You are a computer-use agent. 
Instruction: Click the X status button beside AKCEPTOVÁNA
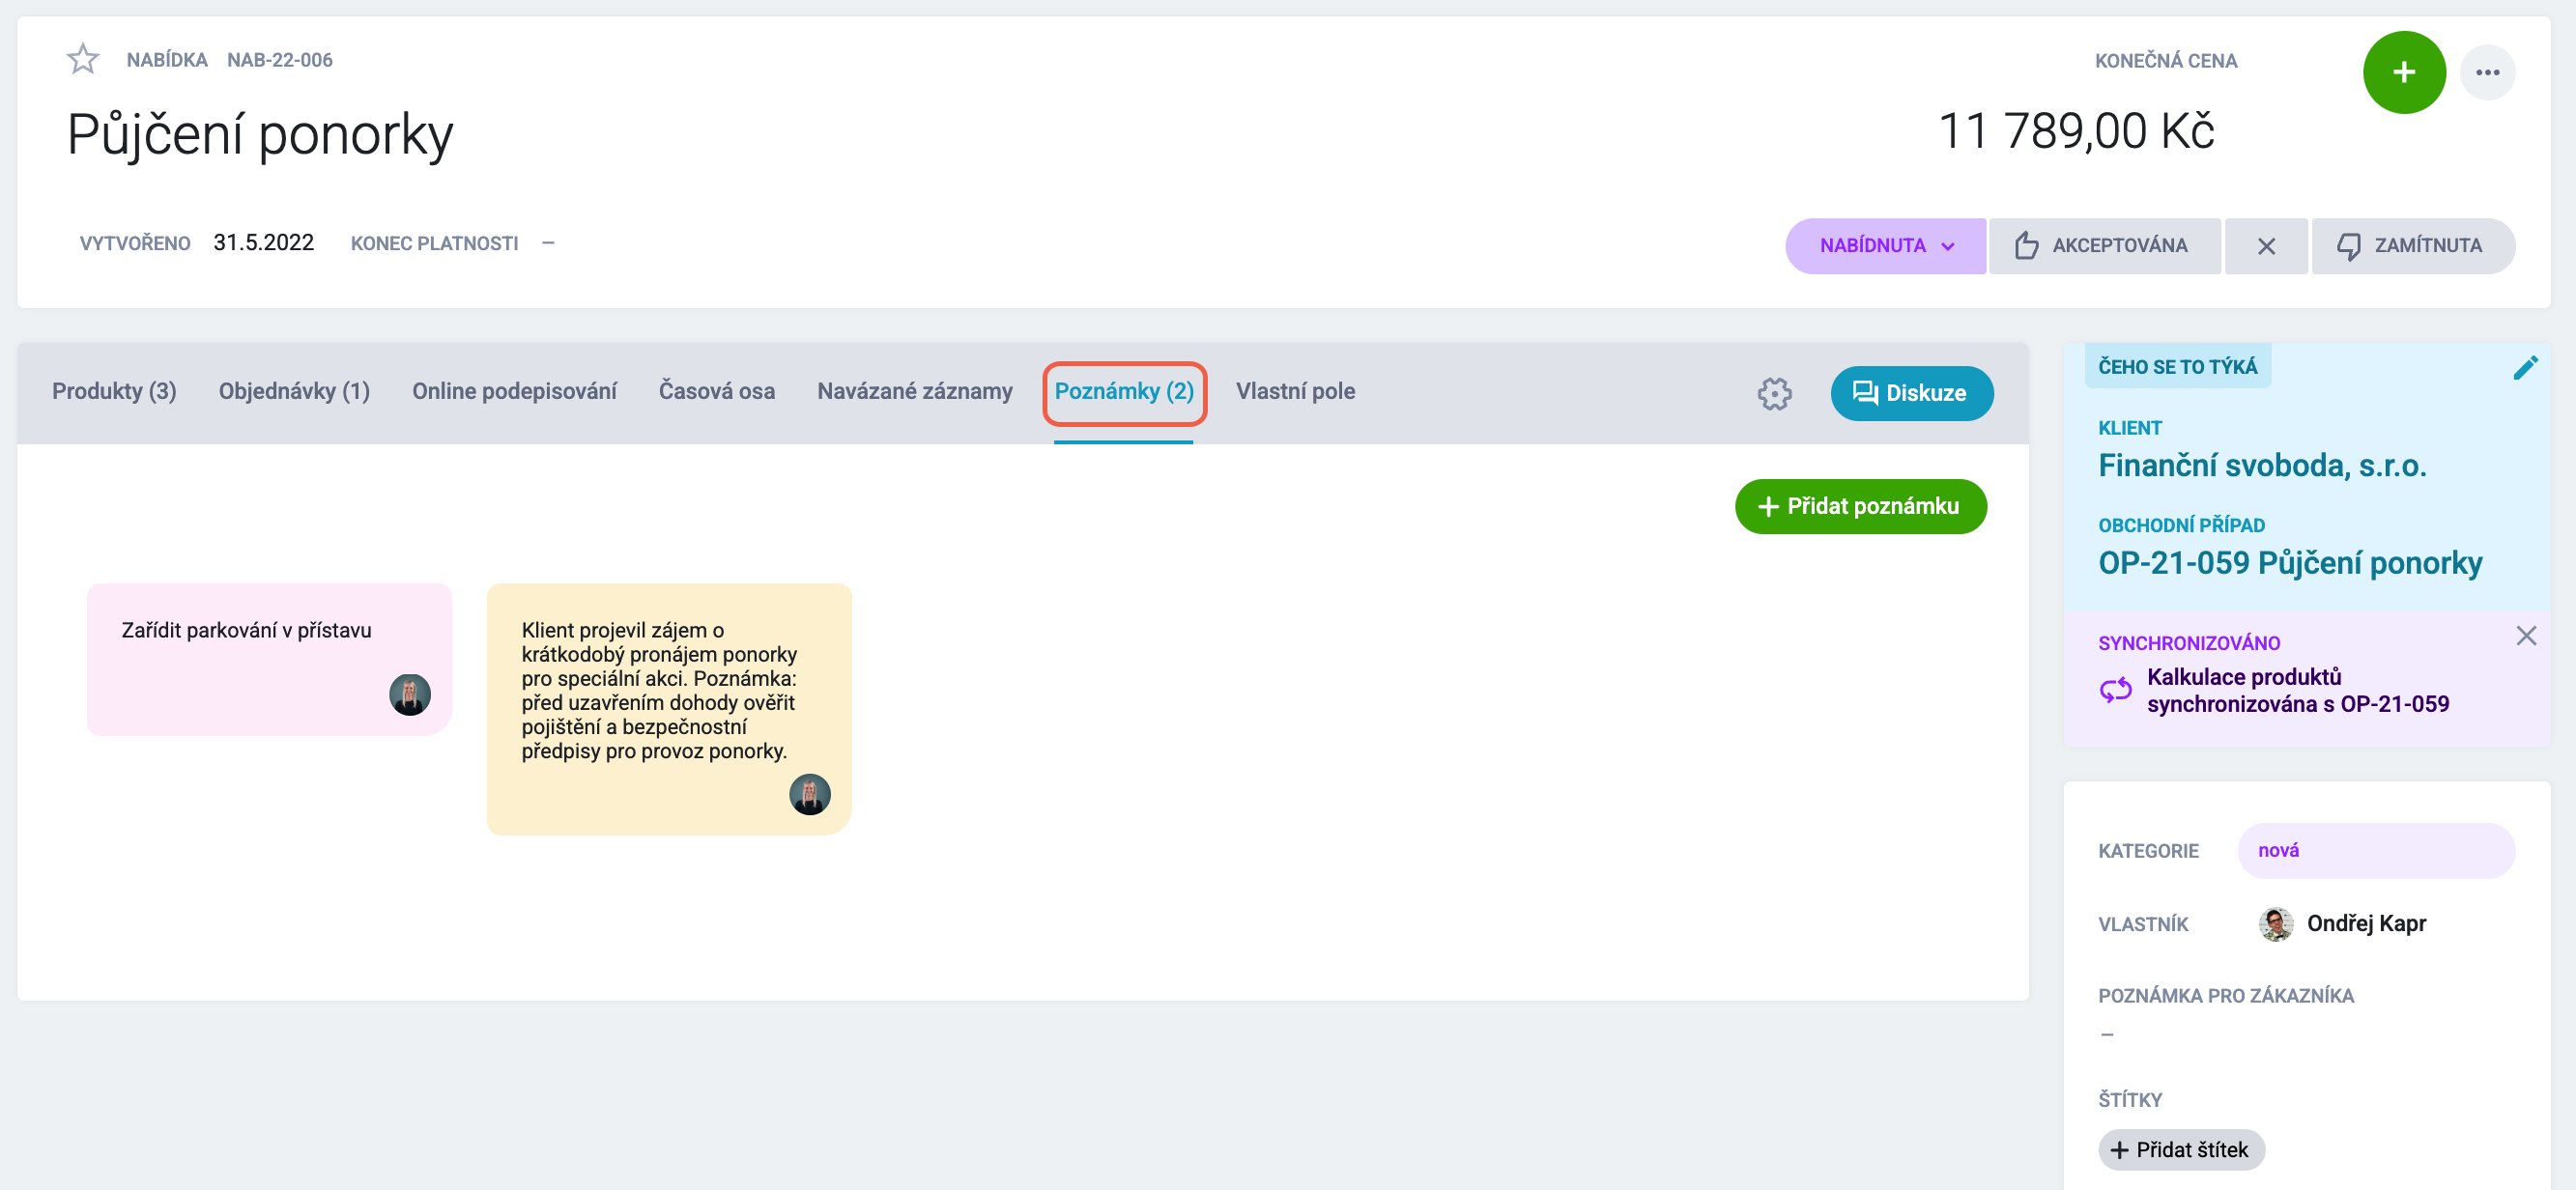click(2266, 246)
